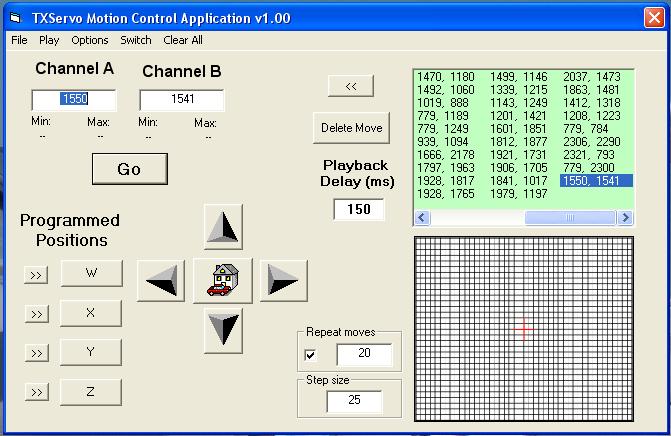Click the Channel A value field

[74, 100]
